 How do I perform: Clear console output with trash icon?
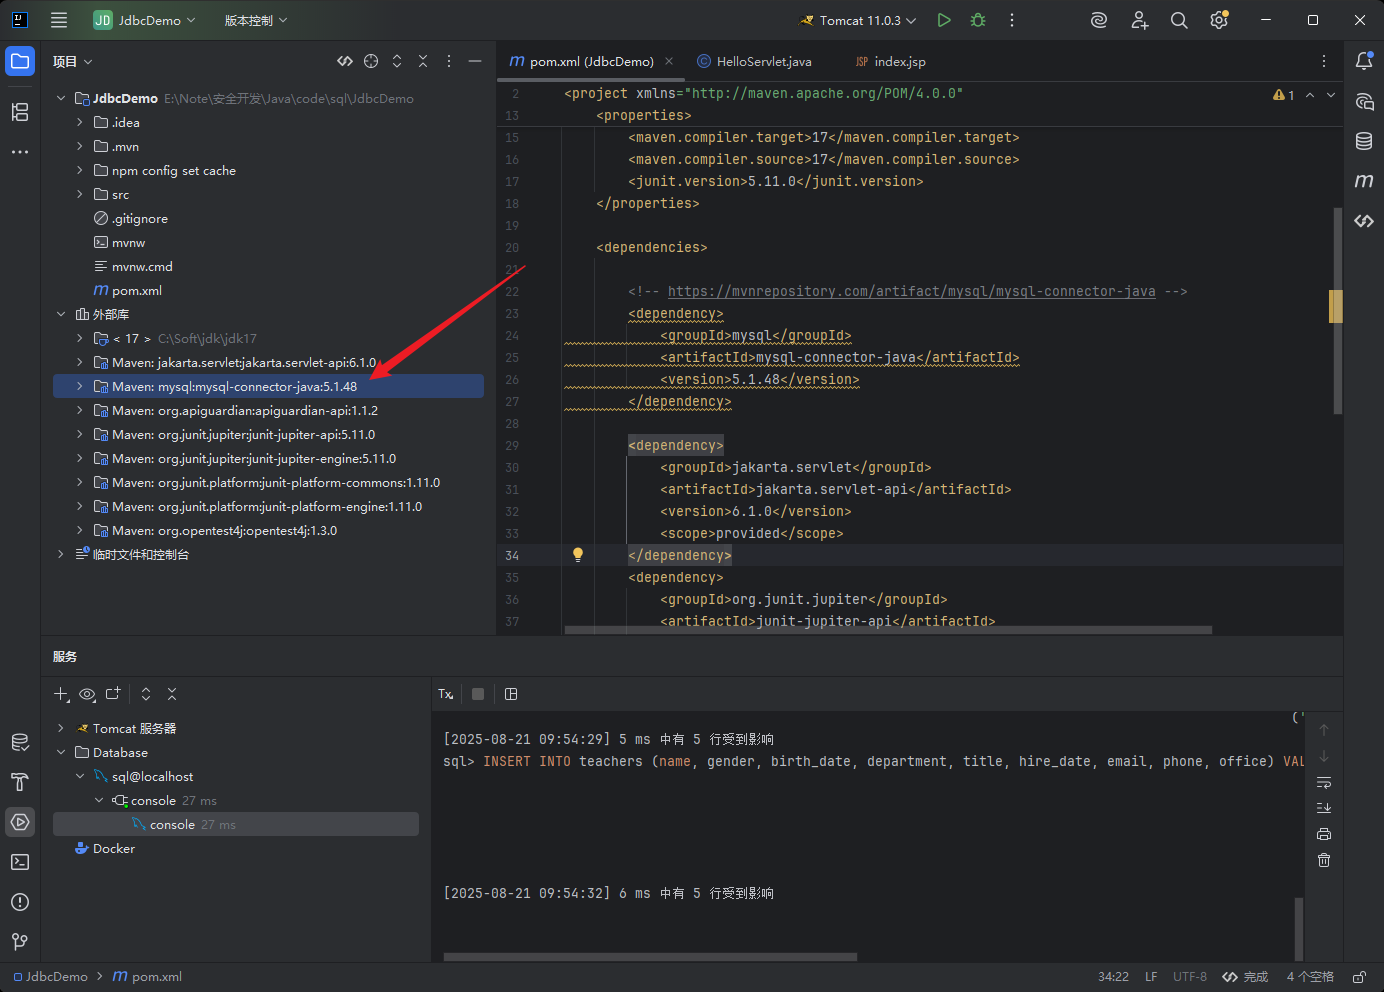point(1324,860)
